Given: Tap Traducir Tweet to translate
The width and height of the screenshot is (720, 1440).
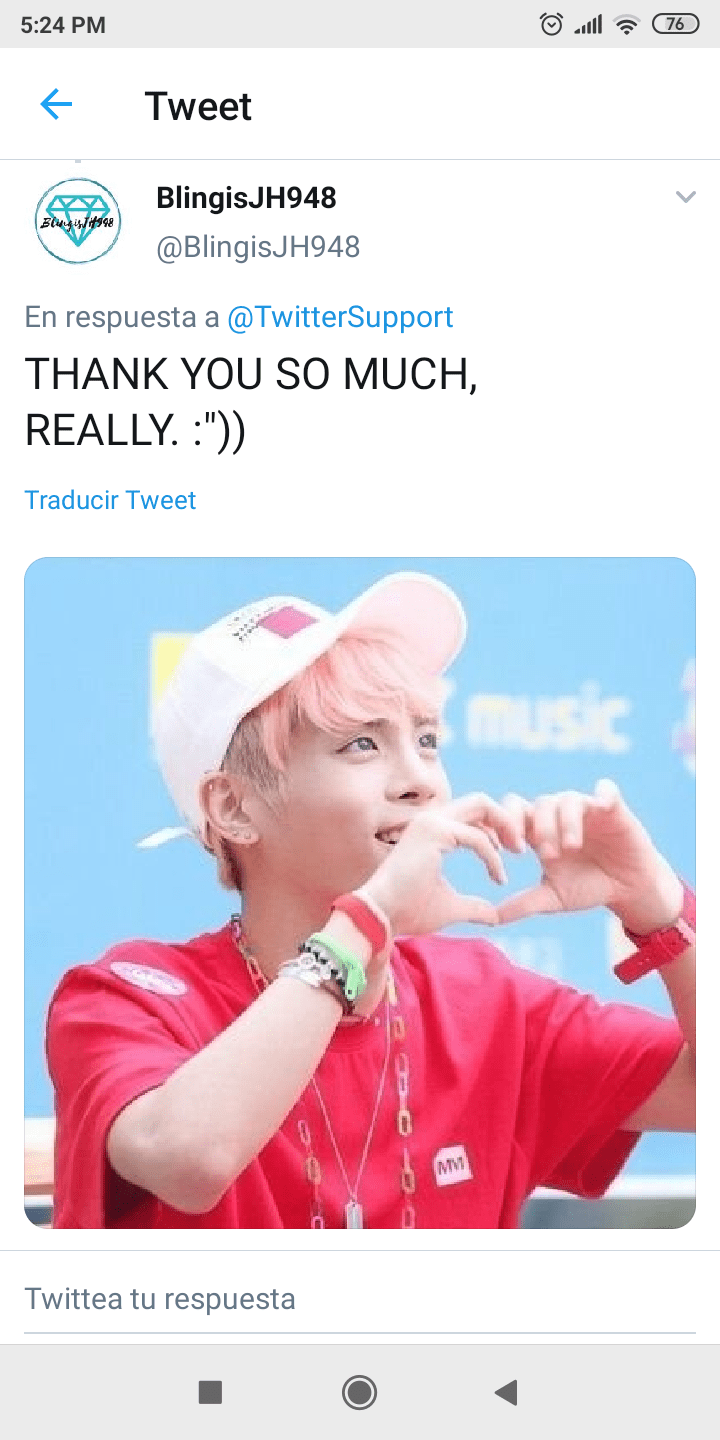Looking at the screenshot, I should pos(110,500).
